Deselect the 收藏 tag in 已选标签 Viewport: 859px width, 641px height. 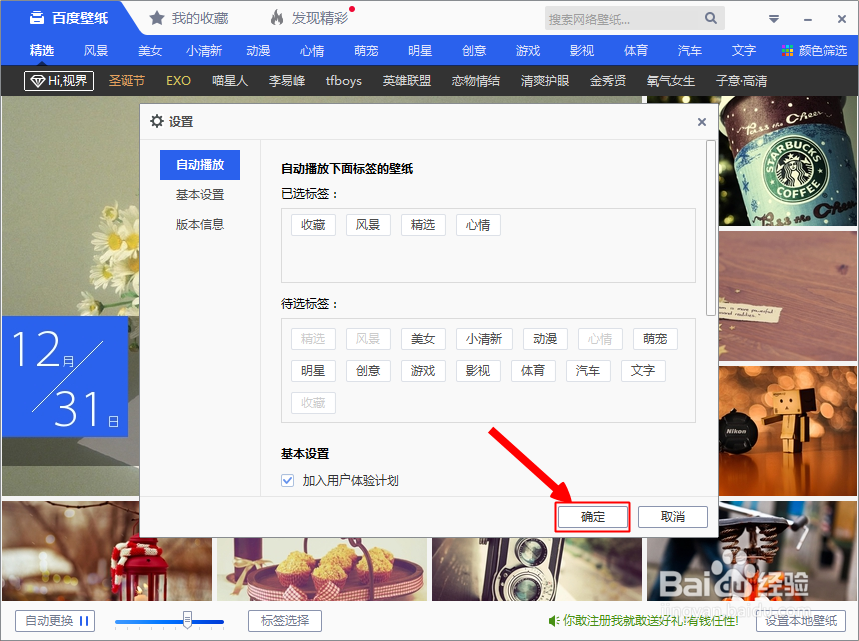click(x=312, y=224)
